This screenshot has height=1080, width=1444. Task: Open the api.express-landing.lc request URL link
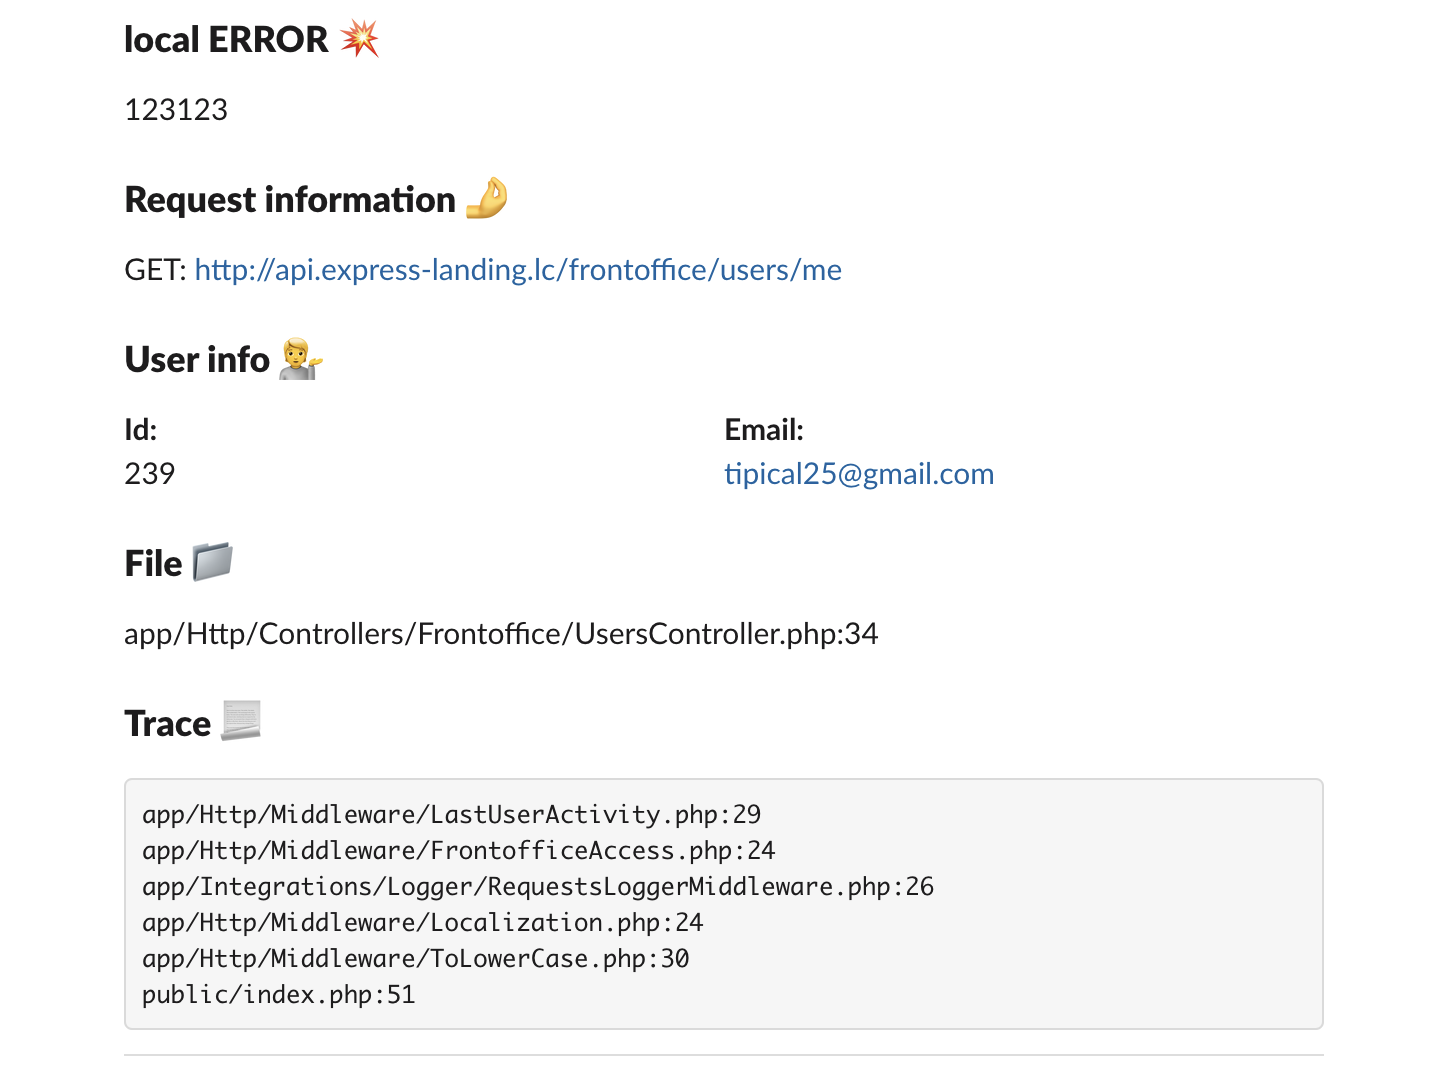pos(518,270)
